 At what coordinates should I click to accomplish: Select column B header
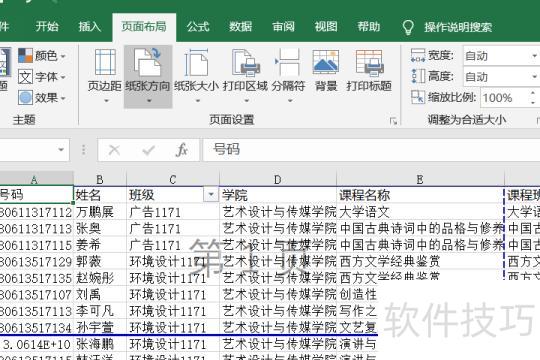(100, 179)
